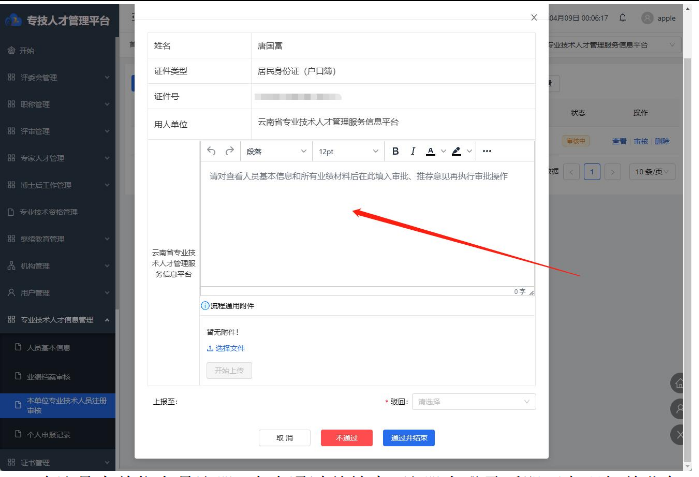Expand 证书管理 sidebar menu
The height and width of the screenshot is (477, 699).
(x=58, y=462)
